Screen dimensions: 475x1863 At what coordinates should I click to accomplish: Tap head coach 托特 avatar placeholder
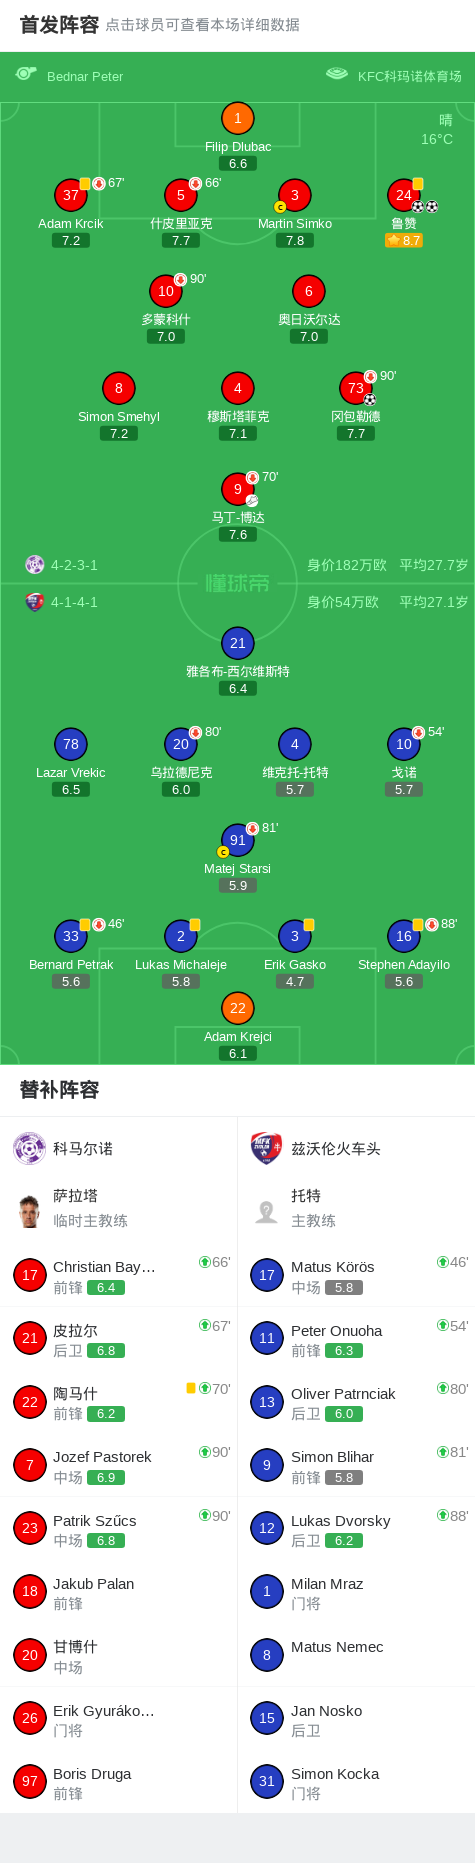(266, 1211)
